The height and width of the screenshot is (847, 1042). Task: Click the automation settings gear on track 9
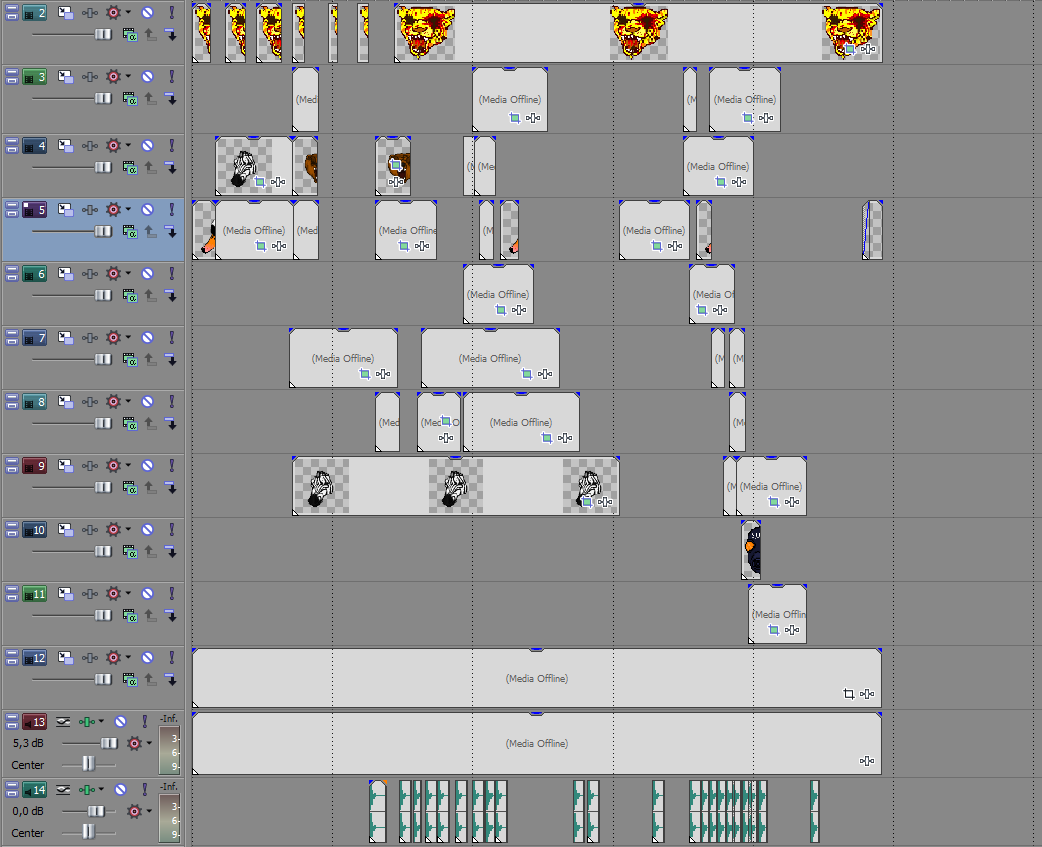(x=114, y=465)
